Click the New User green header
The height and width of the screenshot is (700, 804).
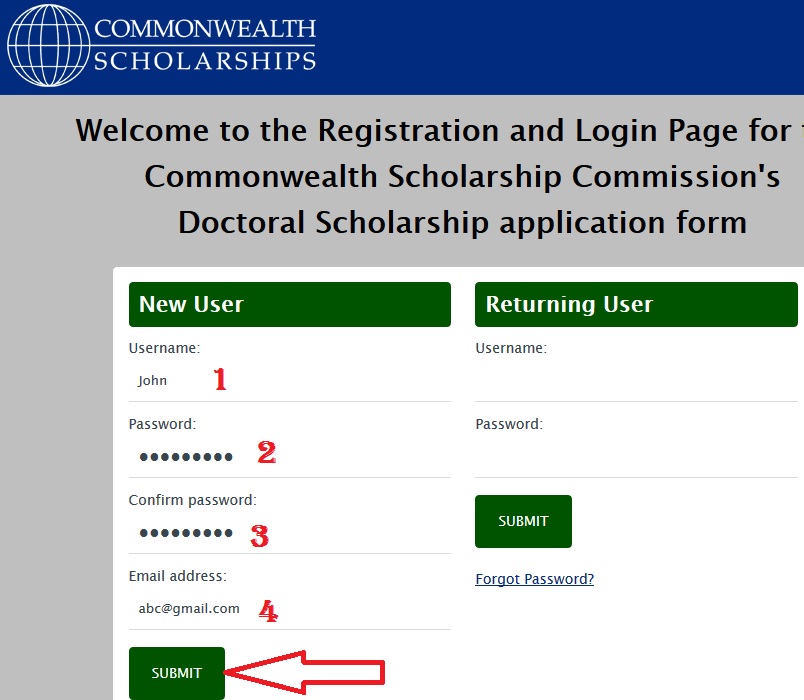click(290, 304)
